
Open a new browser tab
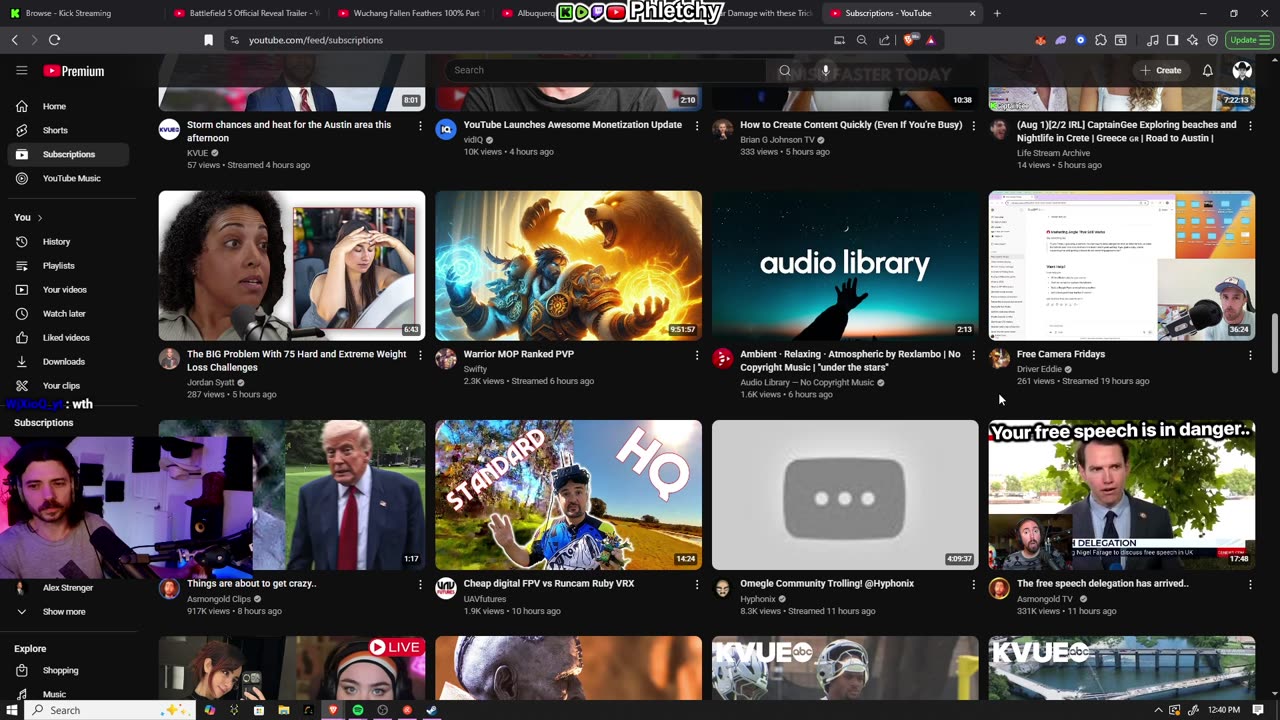996,13
